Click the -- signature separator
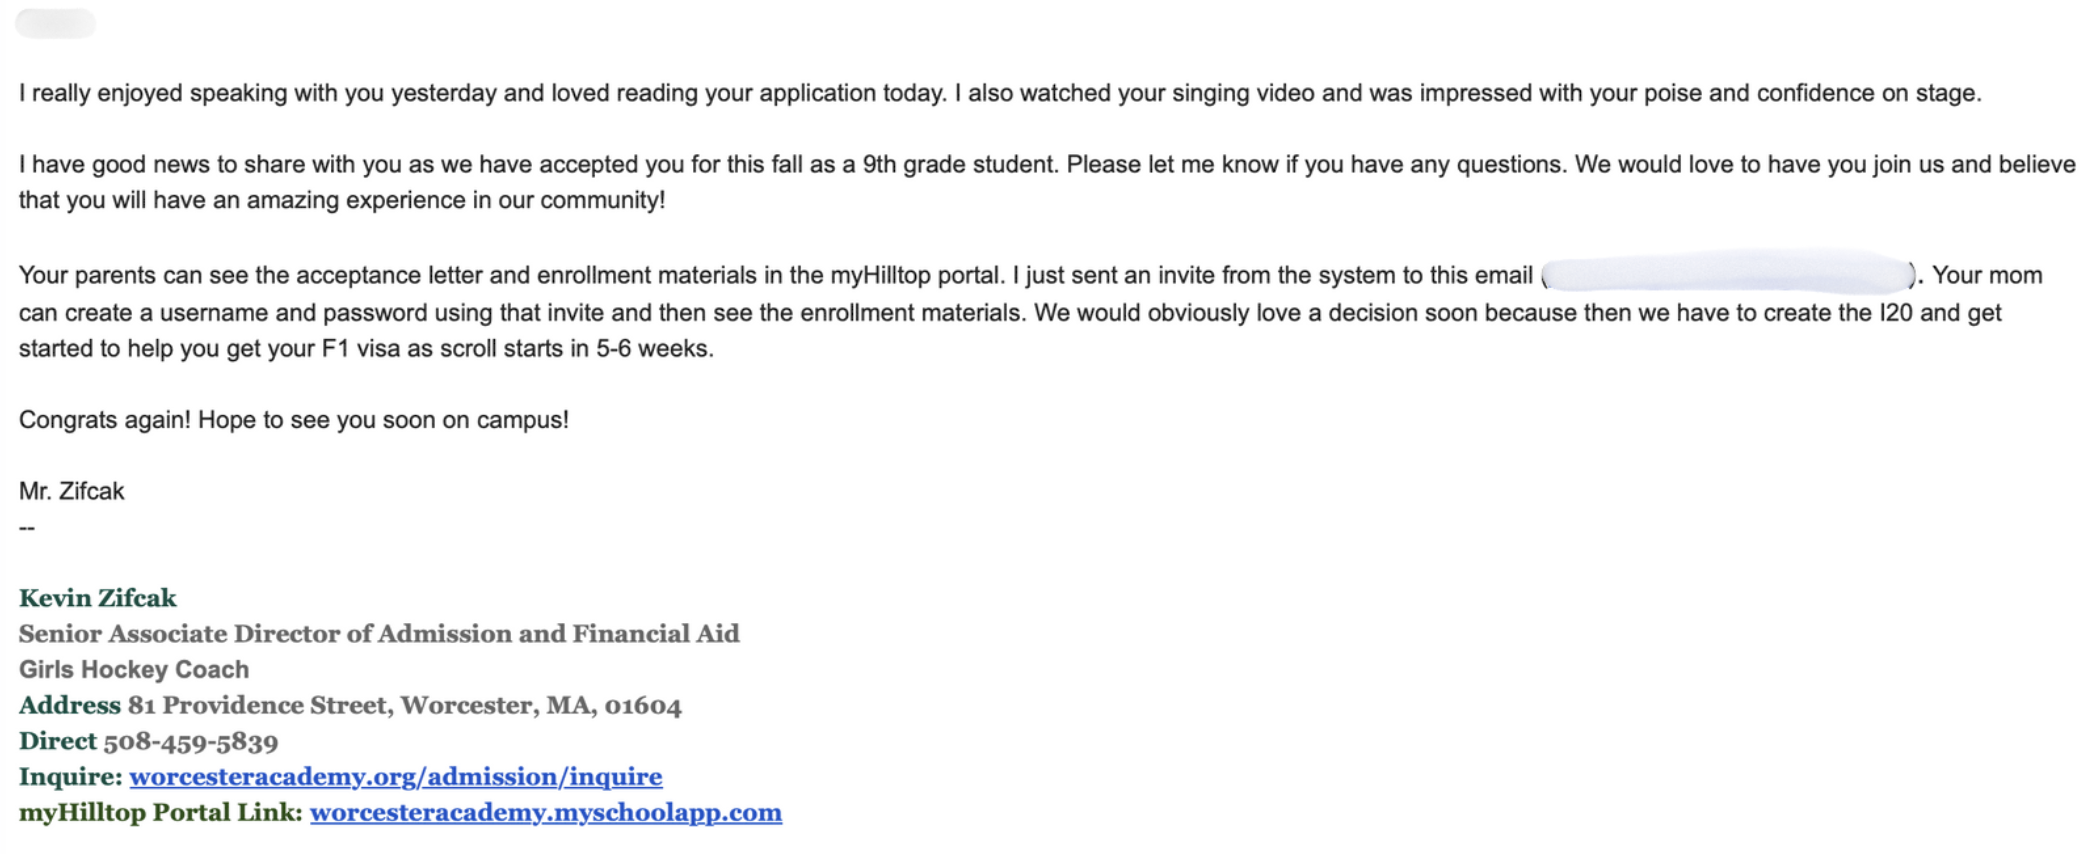 [x=27, y=527]
